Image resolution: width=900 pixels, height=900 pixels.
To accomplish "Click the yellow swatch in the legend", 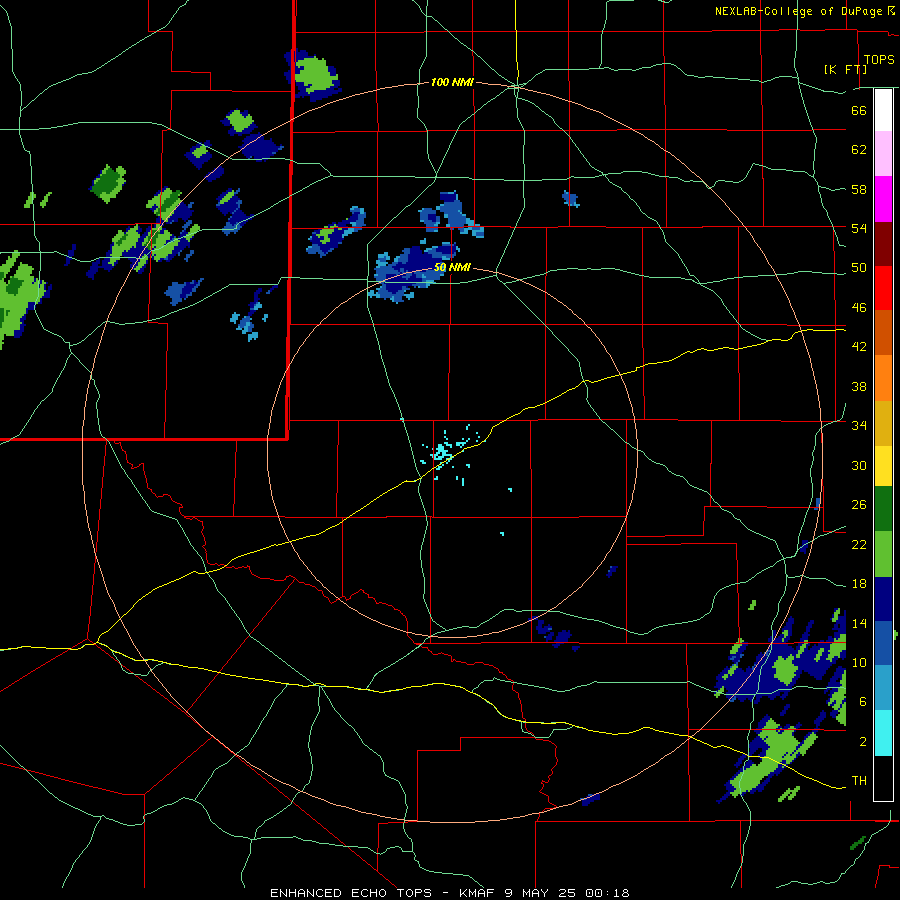I will pyautogui.click(x=883, y=466).
